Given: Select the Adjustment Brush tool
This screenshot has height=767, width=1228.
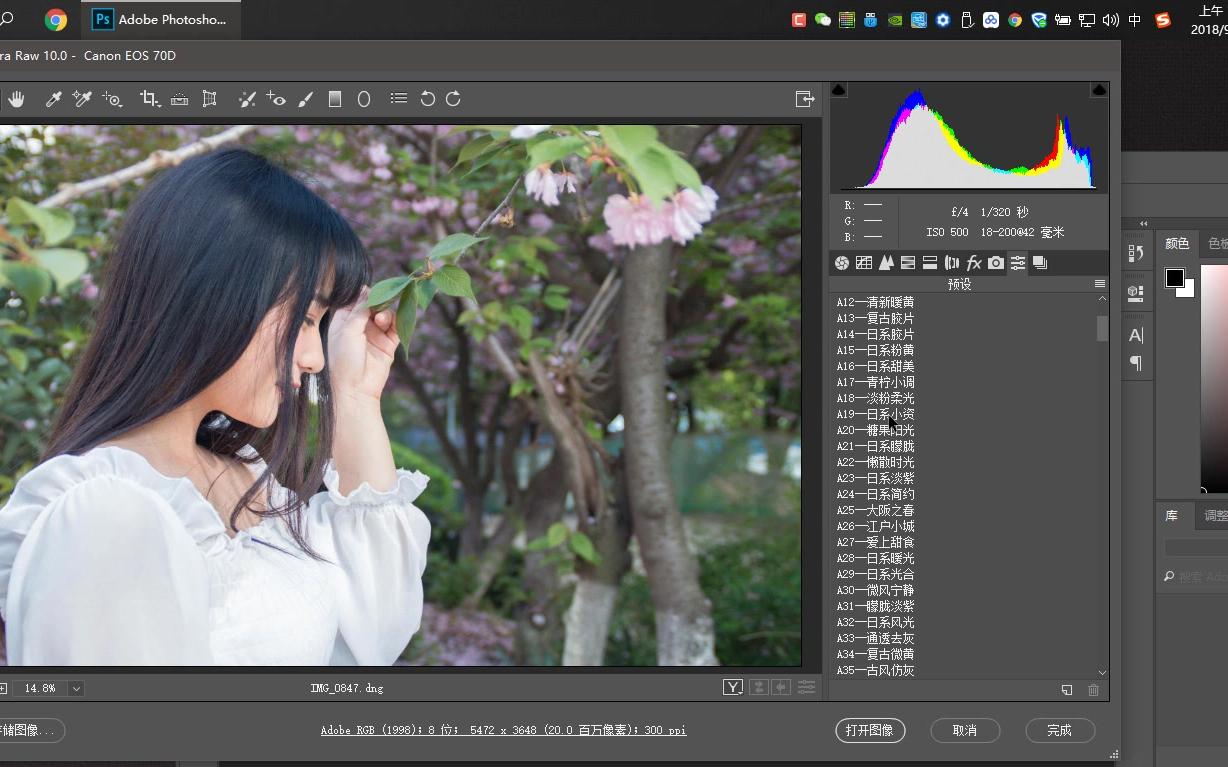Looking at the screenshot, I should coord(306,99).
